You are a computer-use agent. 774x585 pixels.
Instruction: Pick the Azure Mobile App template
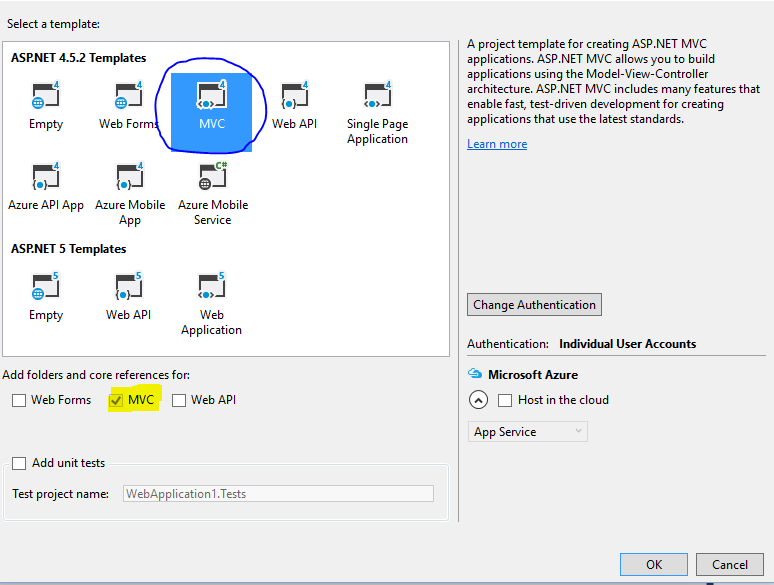coord(130,195)
